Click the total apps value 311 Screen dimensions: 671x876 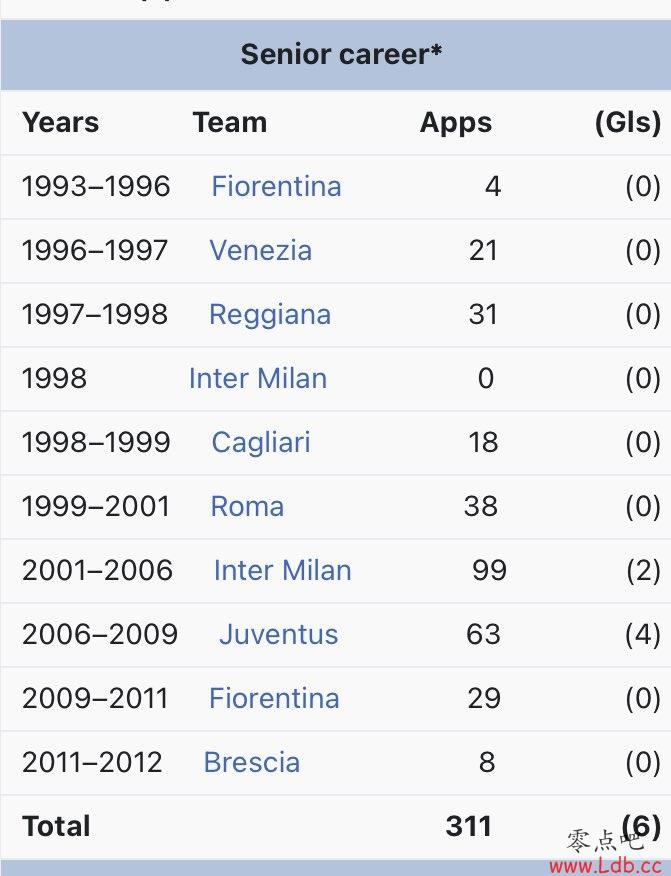[469, 826]
